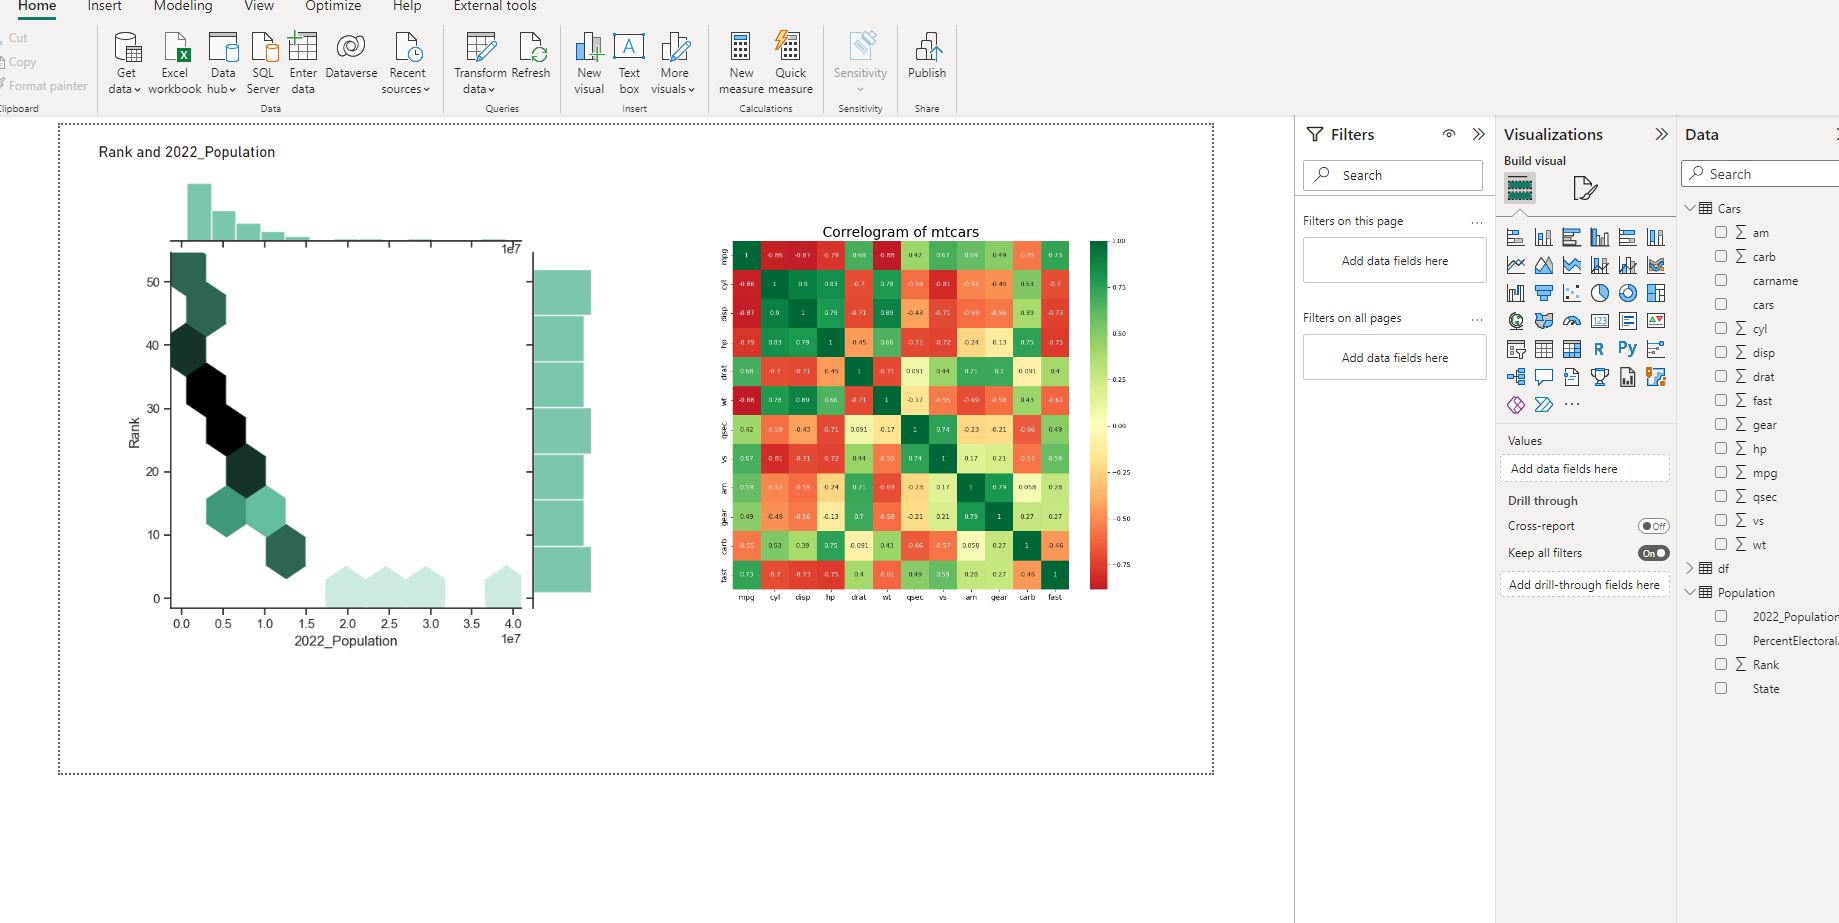Select the gauge visual icon
The height and width of the screenshot is (923, 1839).
point(1572,321)
